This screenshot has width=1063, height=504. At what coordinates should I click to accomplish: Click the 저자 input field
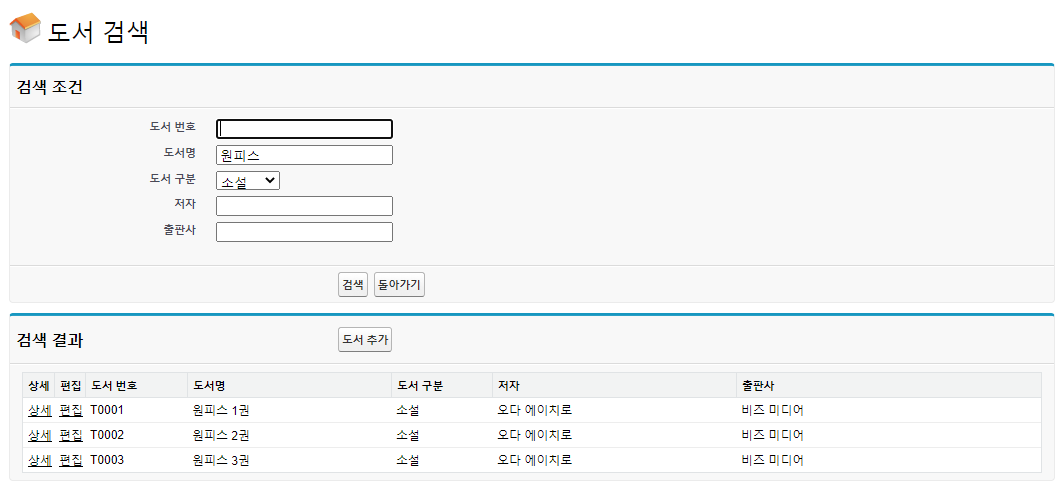304,206
